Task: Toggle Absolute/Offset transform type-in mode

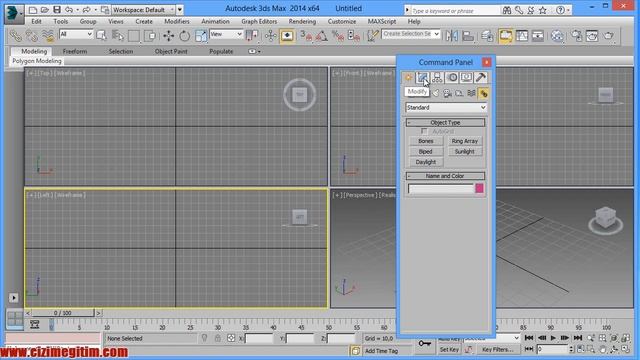Action: (231, 338)
